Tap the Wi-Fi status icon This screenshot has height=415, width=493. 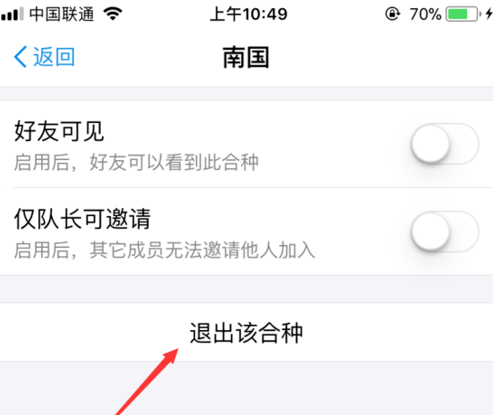point(113,14)
